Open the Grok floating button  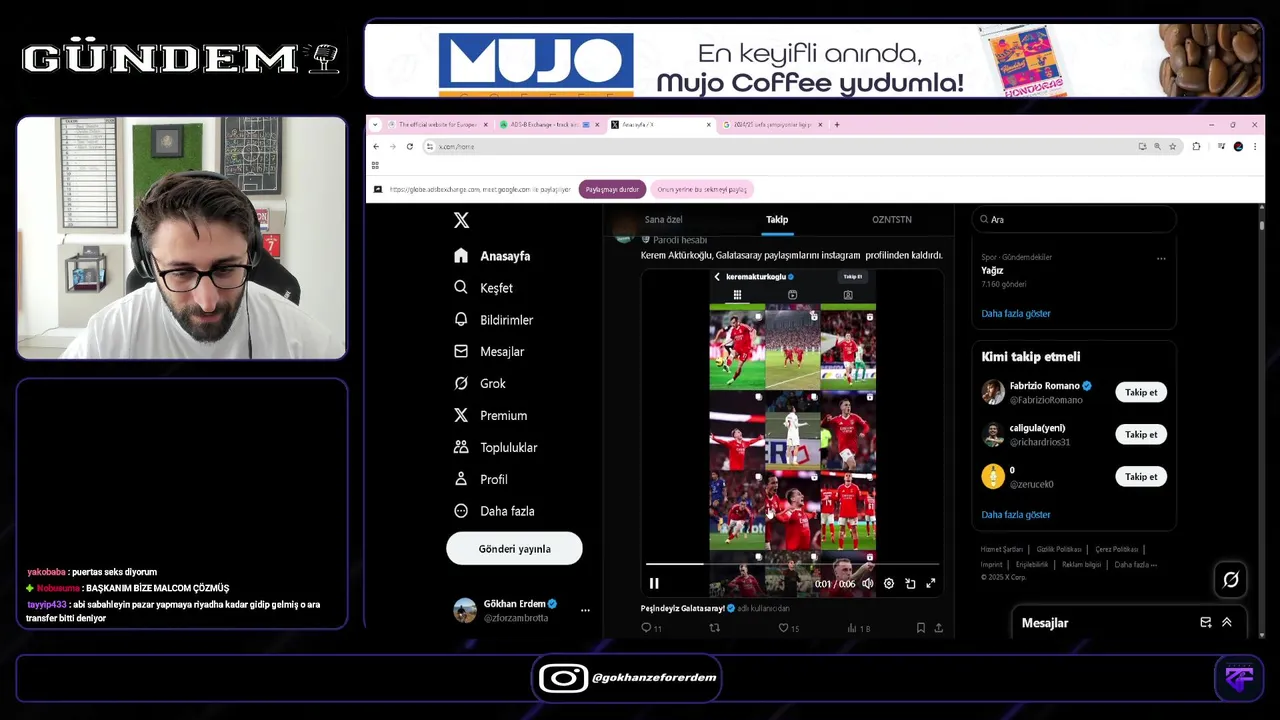[1231, 579]
